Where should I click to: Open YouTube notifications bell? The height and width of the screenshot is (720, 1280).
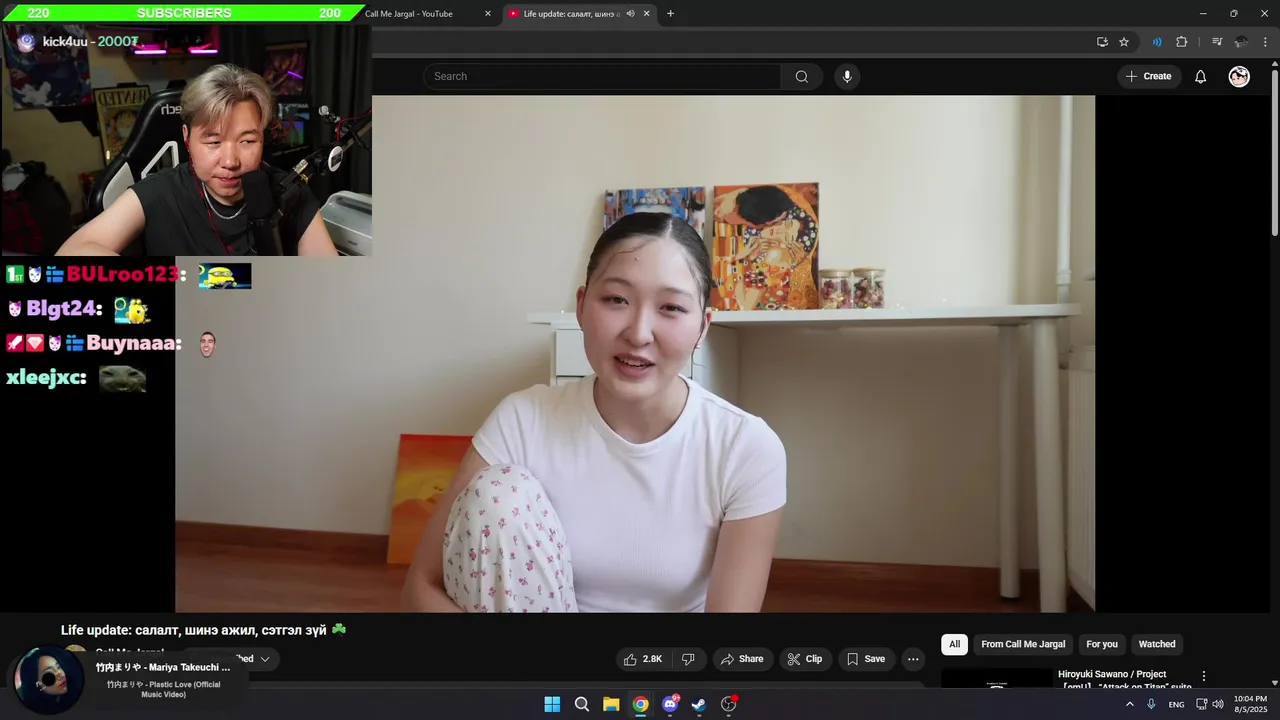1200,77
